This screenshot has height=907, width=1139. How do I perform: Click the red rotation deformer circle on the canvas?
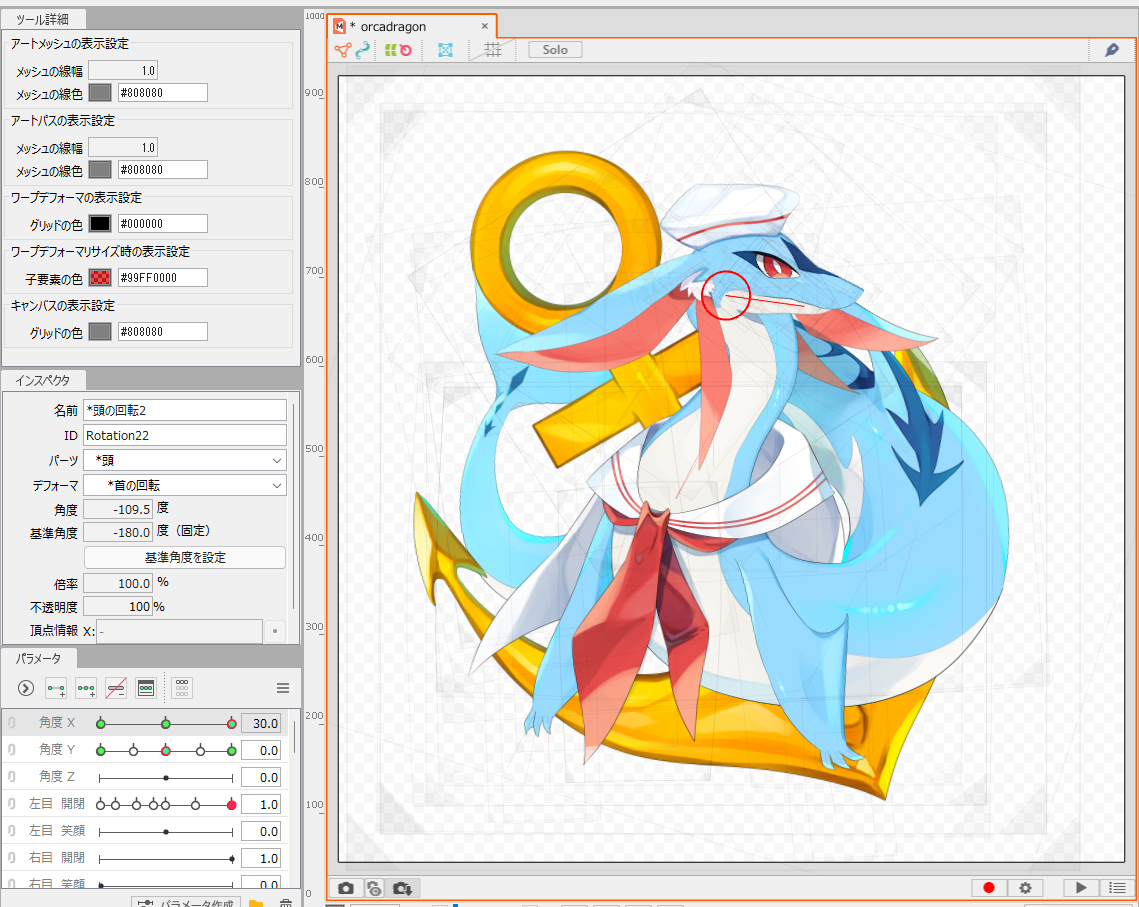coord(726,295)
